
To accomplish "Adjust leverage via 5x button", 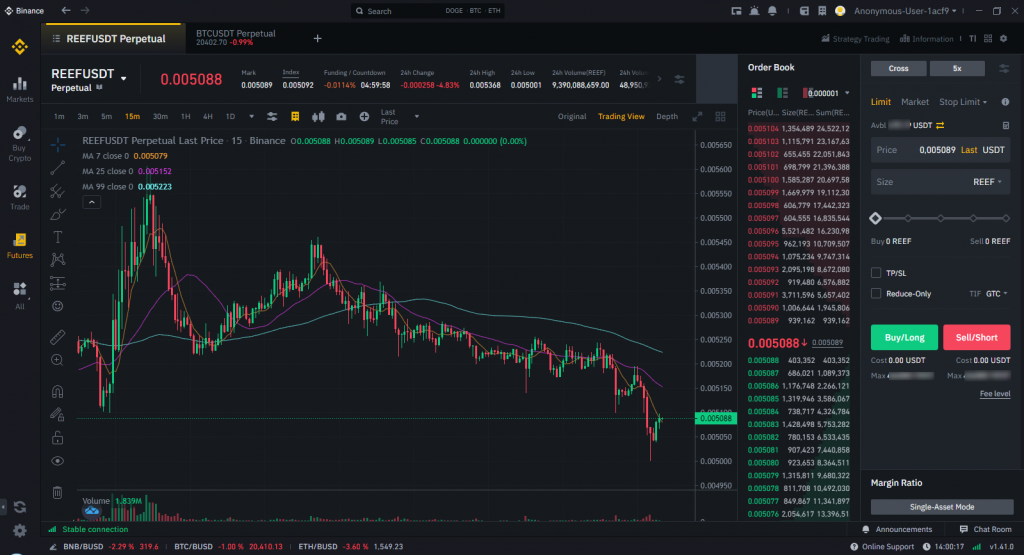I will (957, 69).
